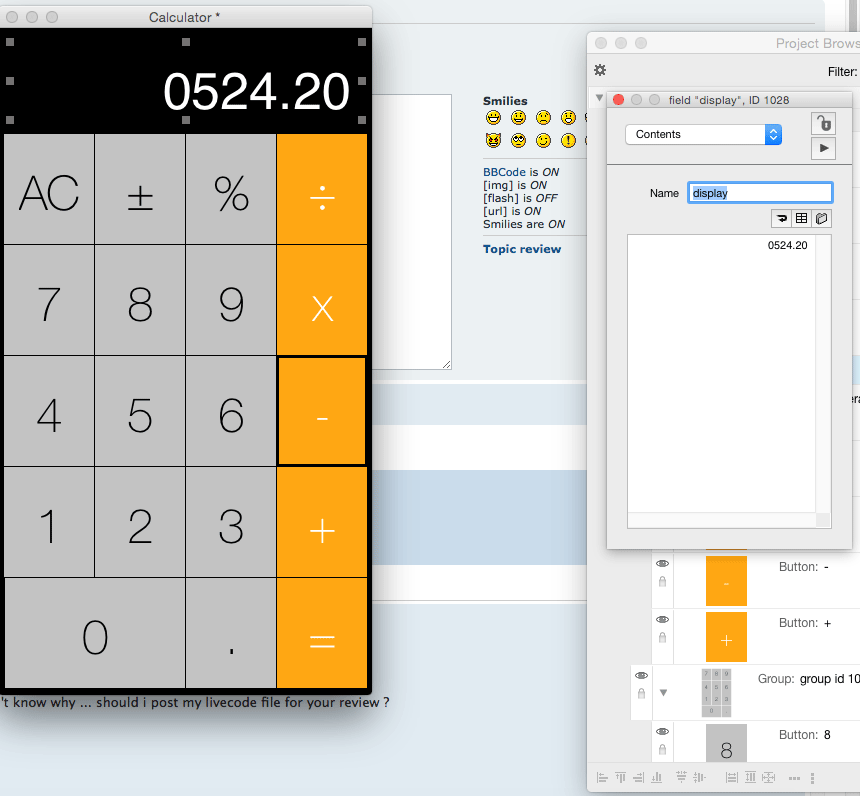Click the align right edges icon

pyautogui.click(x=638, y=777)
